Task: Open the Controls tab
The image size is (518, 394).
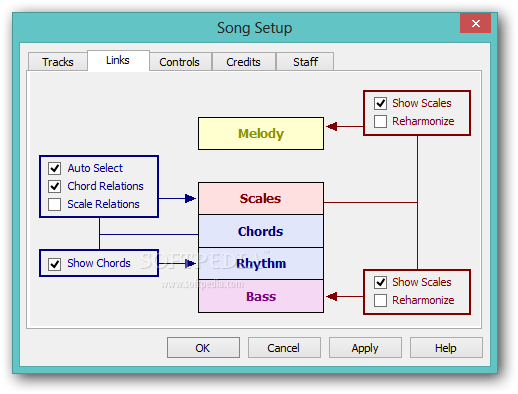Action: pos(180,62)
